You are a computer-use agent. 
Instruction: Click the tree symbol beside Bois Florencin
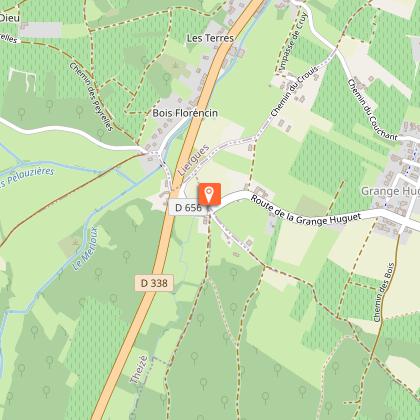(166, 79)
